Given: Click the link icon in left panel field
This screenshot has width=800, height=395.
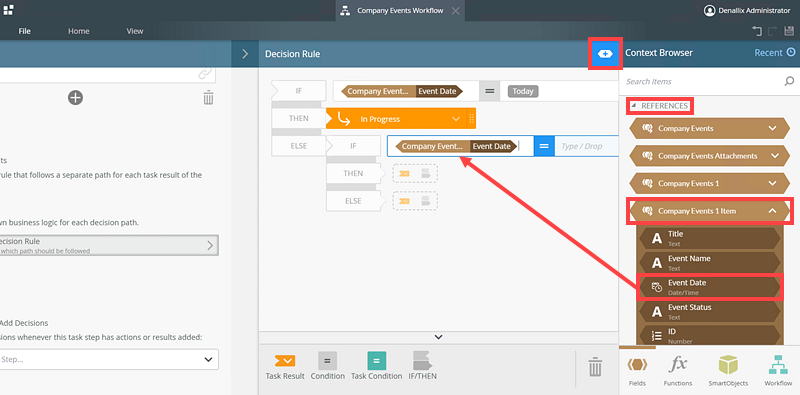Looking at the screenshot, I should click(205, 75).
